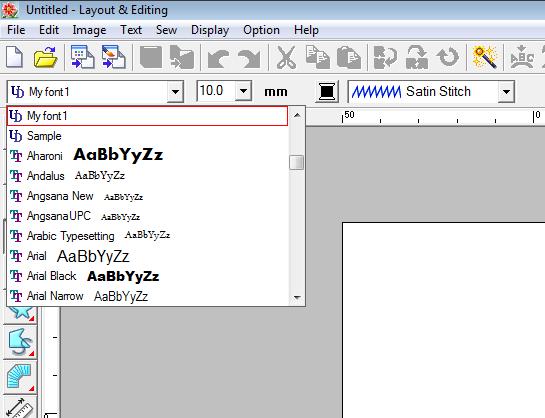This screenshot has width=545, height=418.
Task: Choose the Aharoni font
Action: click(x=147, y=155)
